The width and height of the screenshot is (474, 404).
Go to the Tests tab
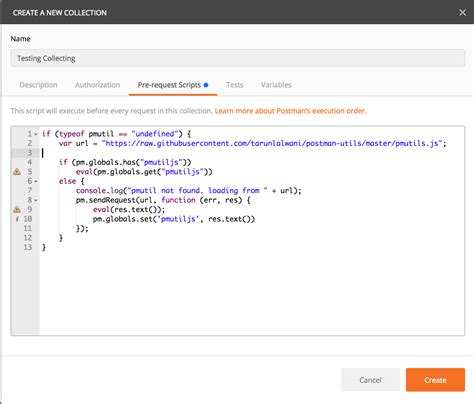[x=235, y=85]
